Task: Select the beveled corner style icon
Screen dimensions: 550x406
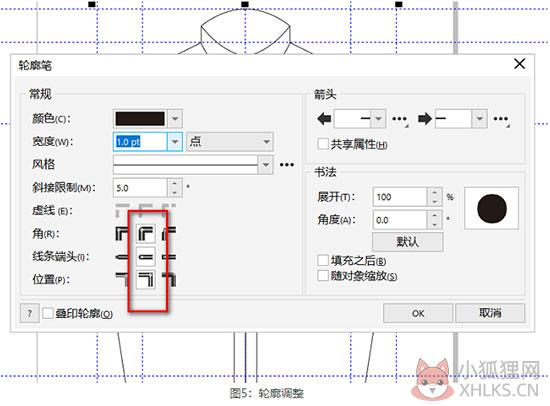Action: [x=169, y=234]
